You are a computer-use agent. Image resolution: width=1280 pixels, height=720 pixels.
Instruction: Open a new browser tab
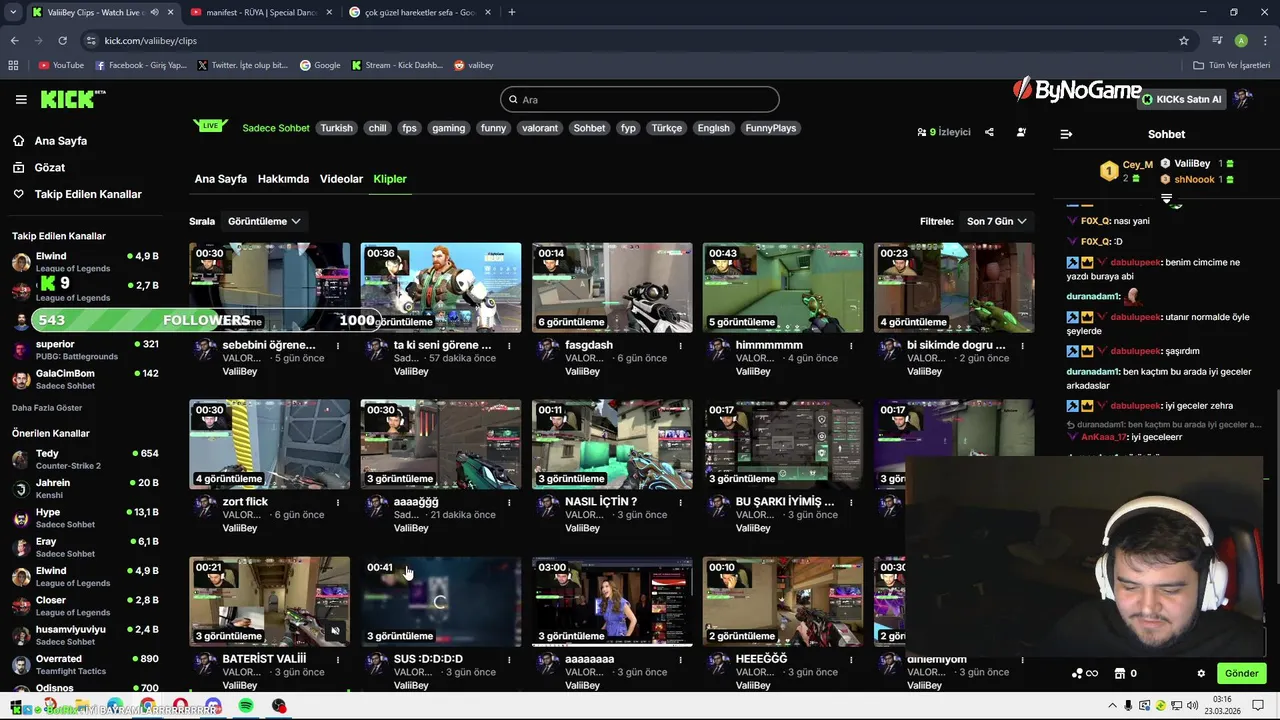pyautogui.click(x=512, y=12)
